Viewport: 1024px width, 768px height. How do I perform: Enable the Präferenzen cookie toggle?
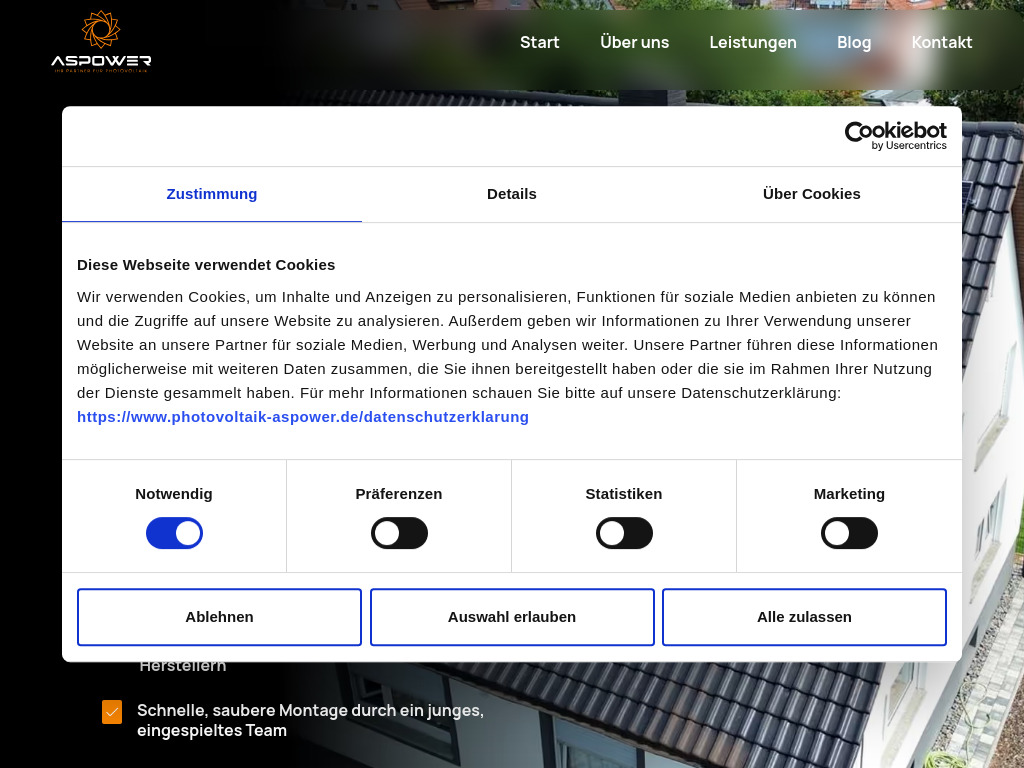(x=399, y=533)
